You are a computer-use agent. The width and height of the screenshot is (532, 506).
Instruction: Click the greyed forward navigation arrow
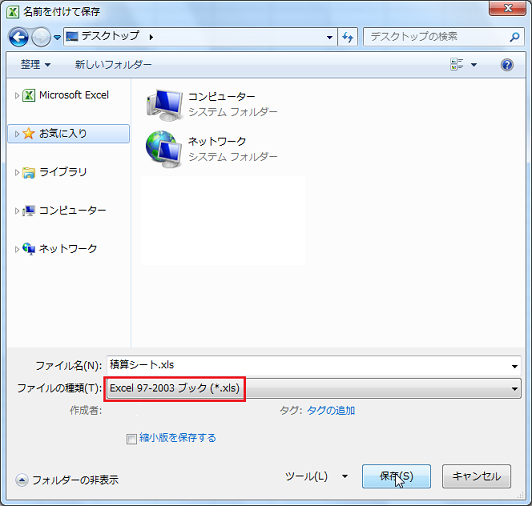pyautogui.click(x=41, y=37)
